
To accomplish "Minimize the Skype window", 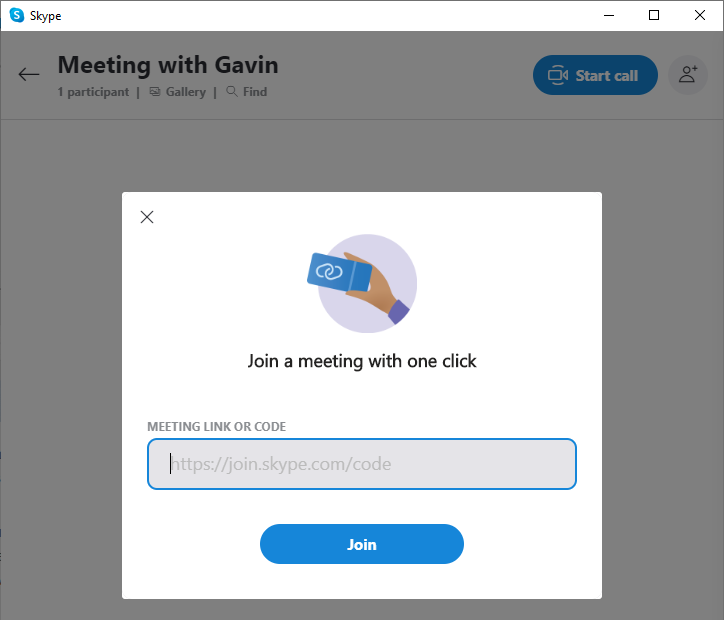I will pos(607,15).
